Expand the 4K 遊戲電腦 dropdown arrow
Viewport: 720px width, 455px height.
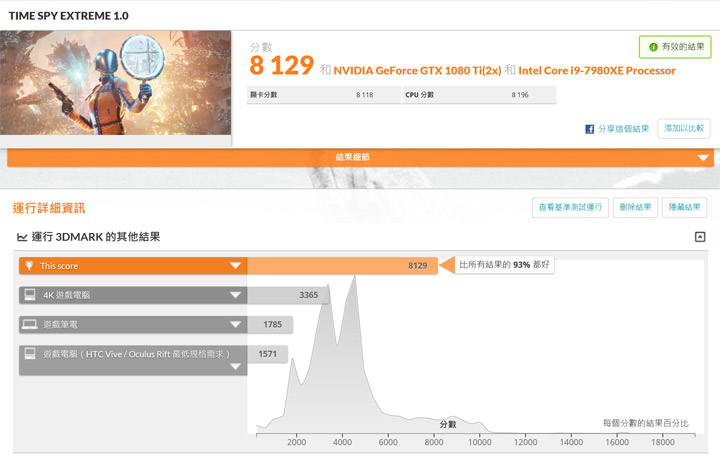[235, 295]
